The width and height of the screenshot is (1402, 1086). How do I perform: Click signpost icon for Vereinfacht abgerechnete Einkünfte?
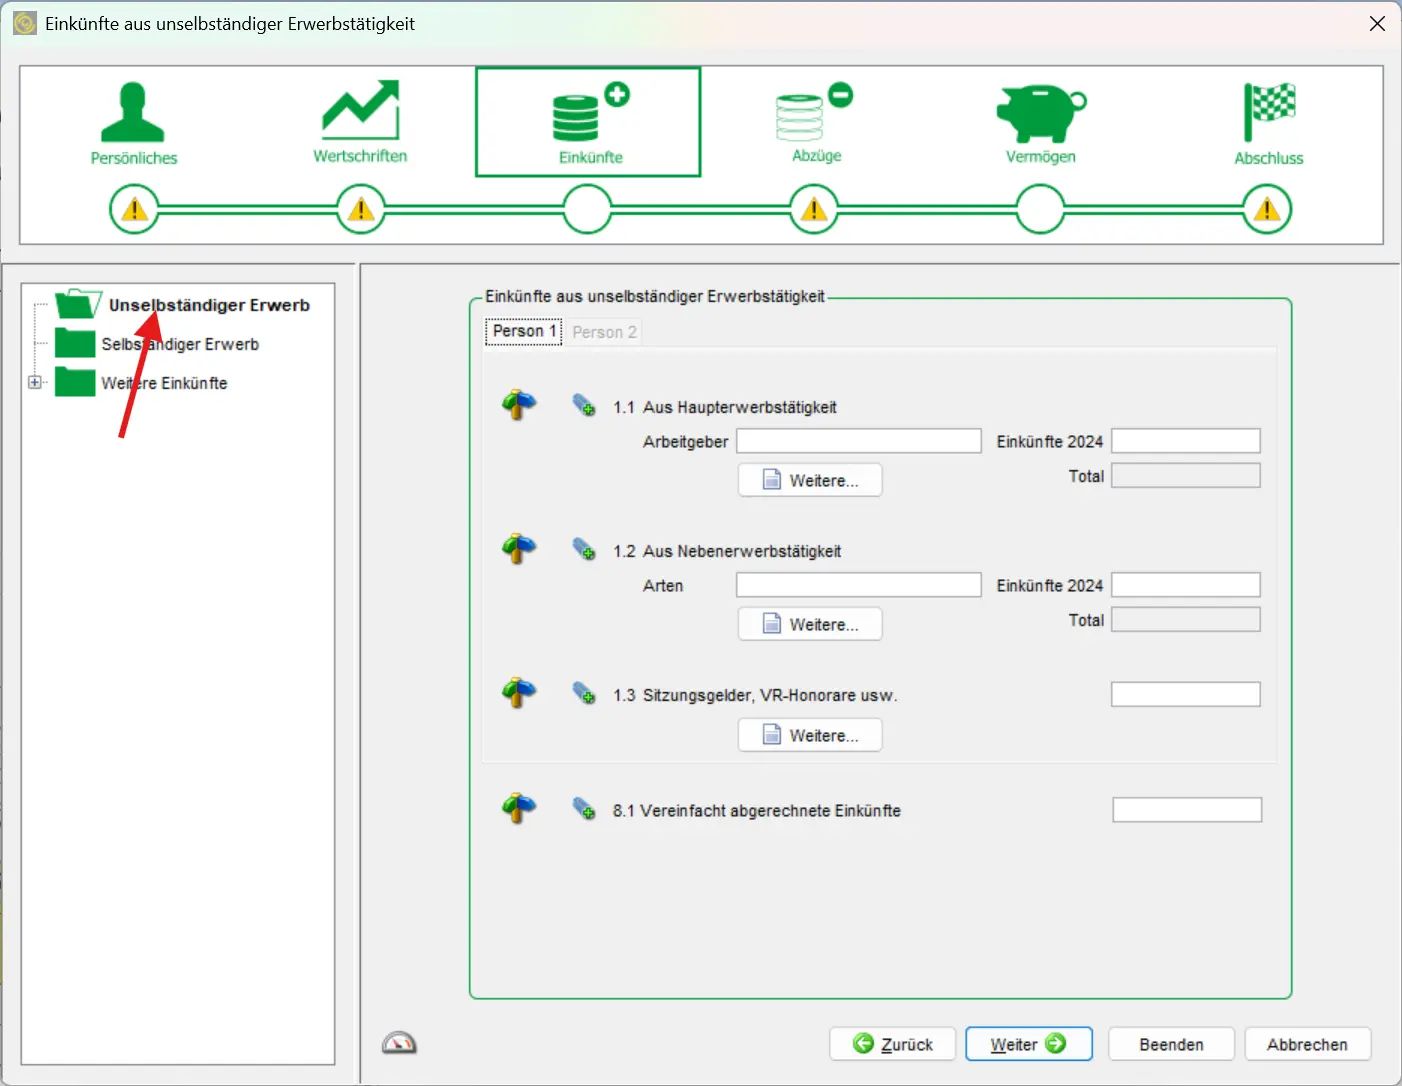519,807
